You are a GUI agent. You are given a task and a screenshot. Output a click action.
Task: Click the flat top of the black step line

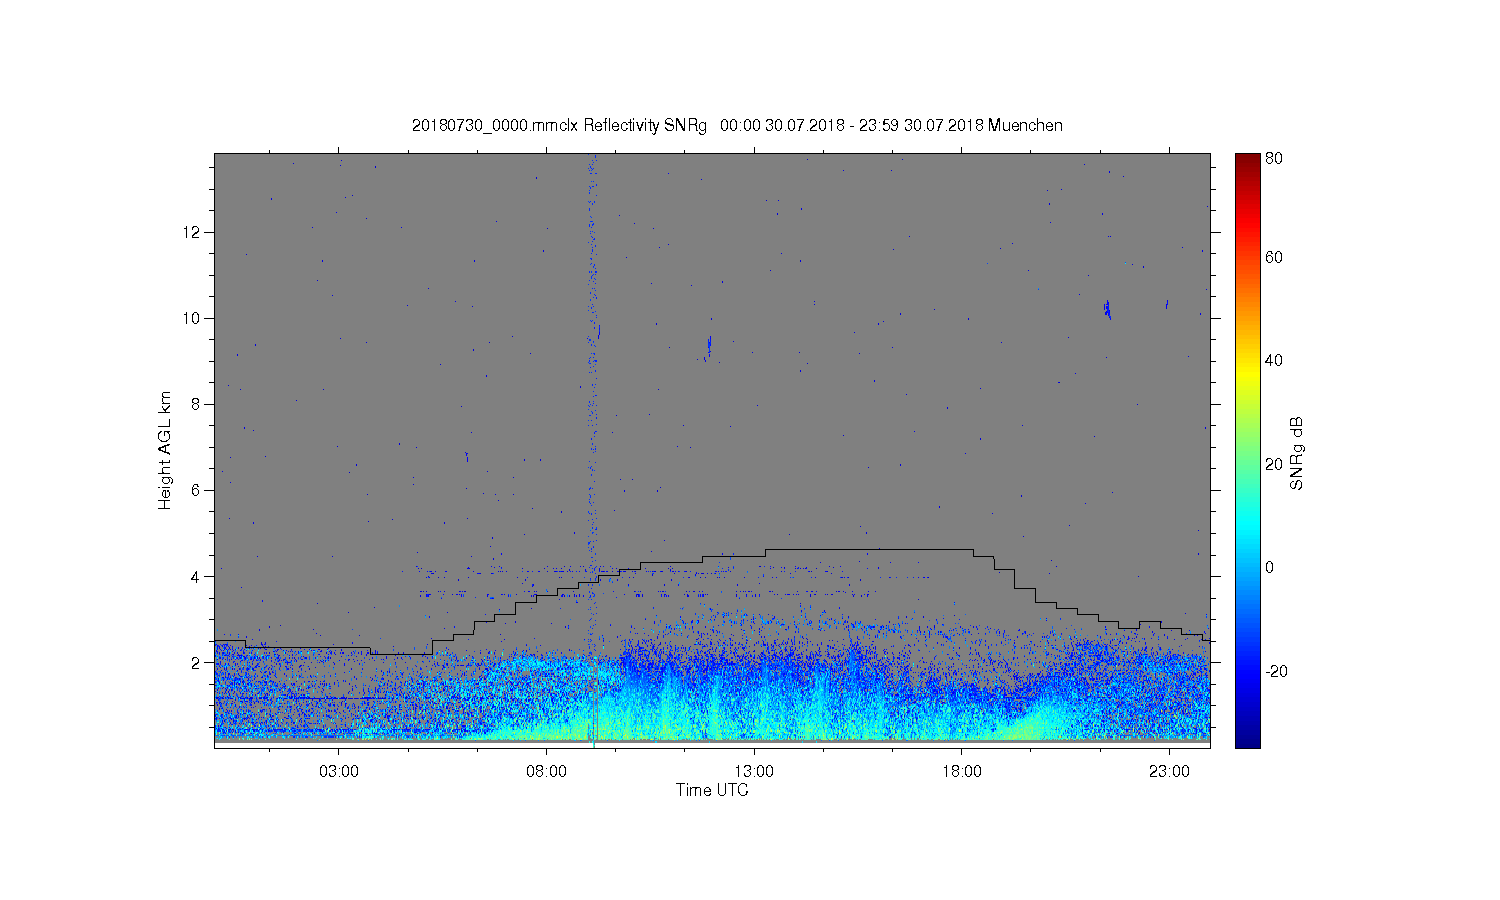pos(869,549)
